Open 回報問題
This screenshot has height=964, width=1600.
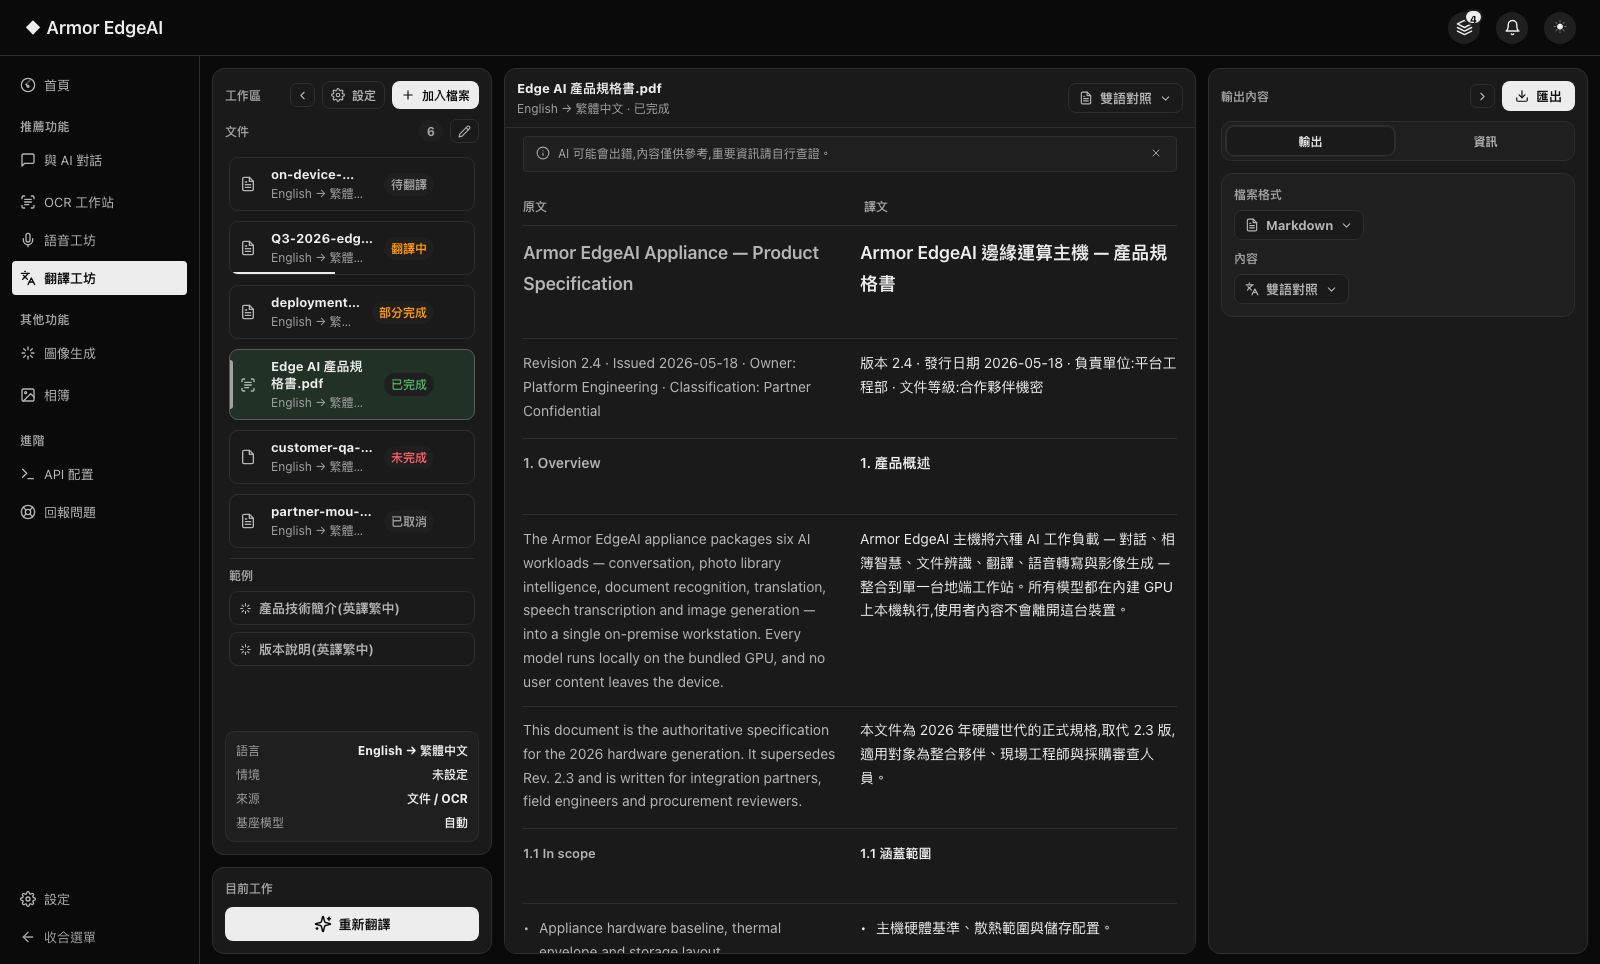[99, 512]
